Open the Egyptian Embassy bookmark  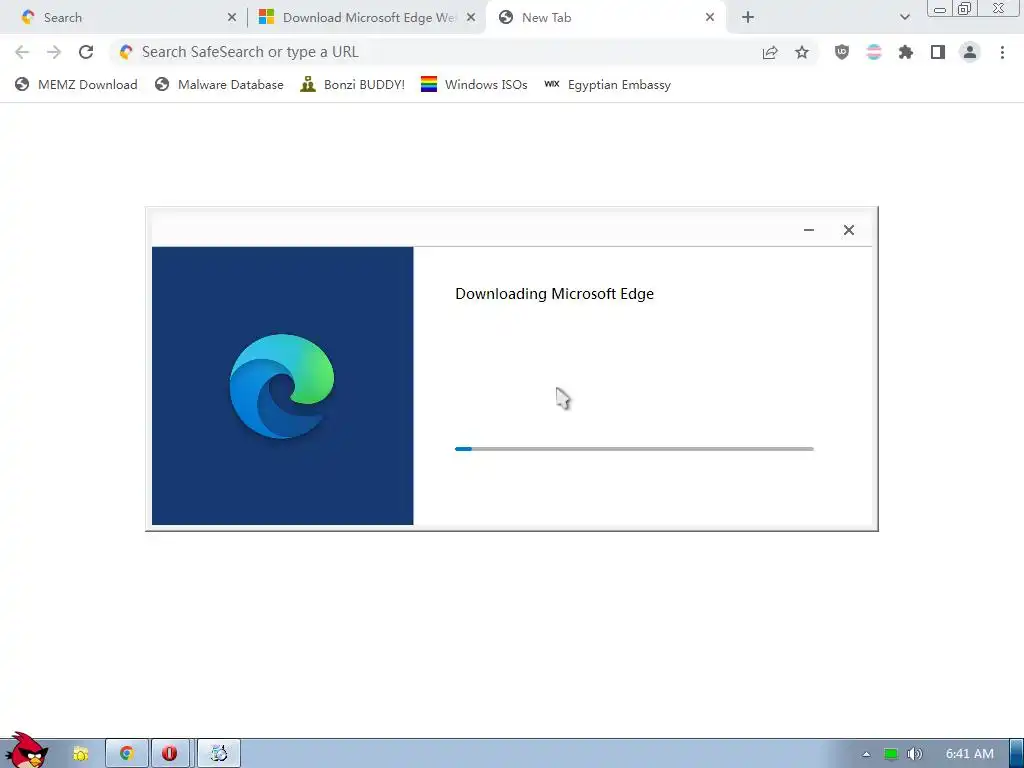[607, 85]
